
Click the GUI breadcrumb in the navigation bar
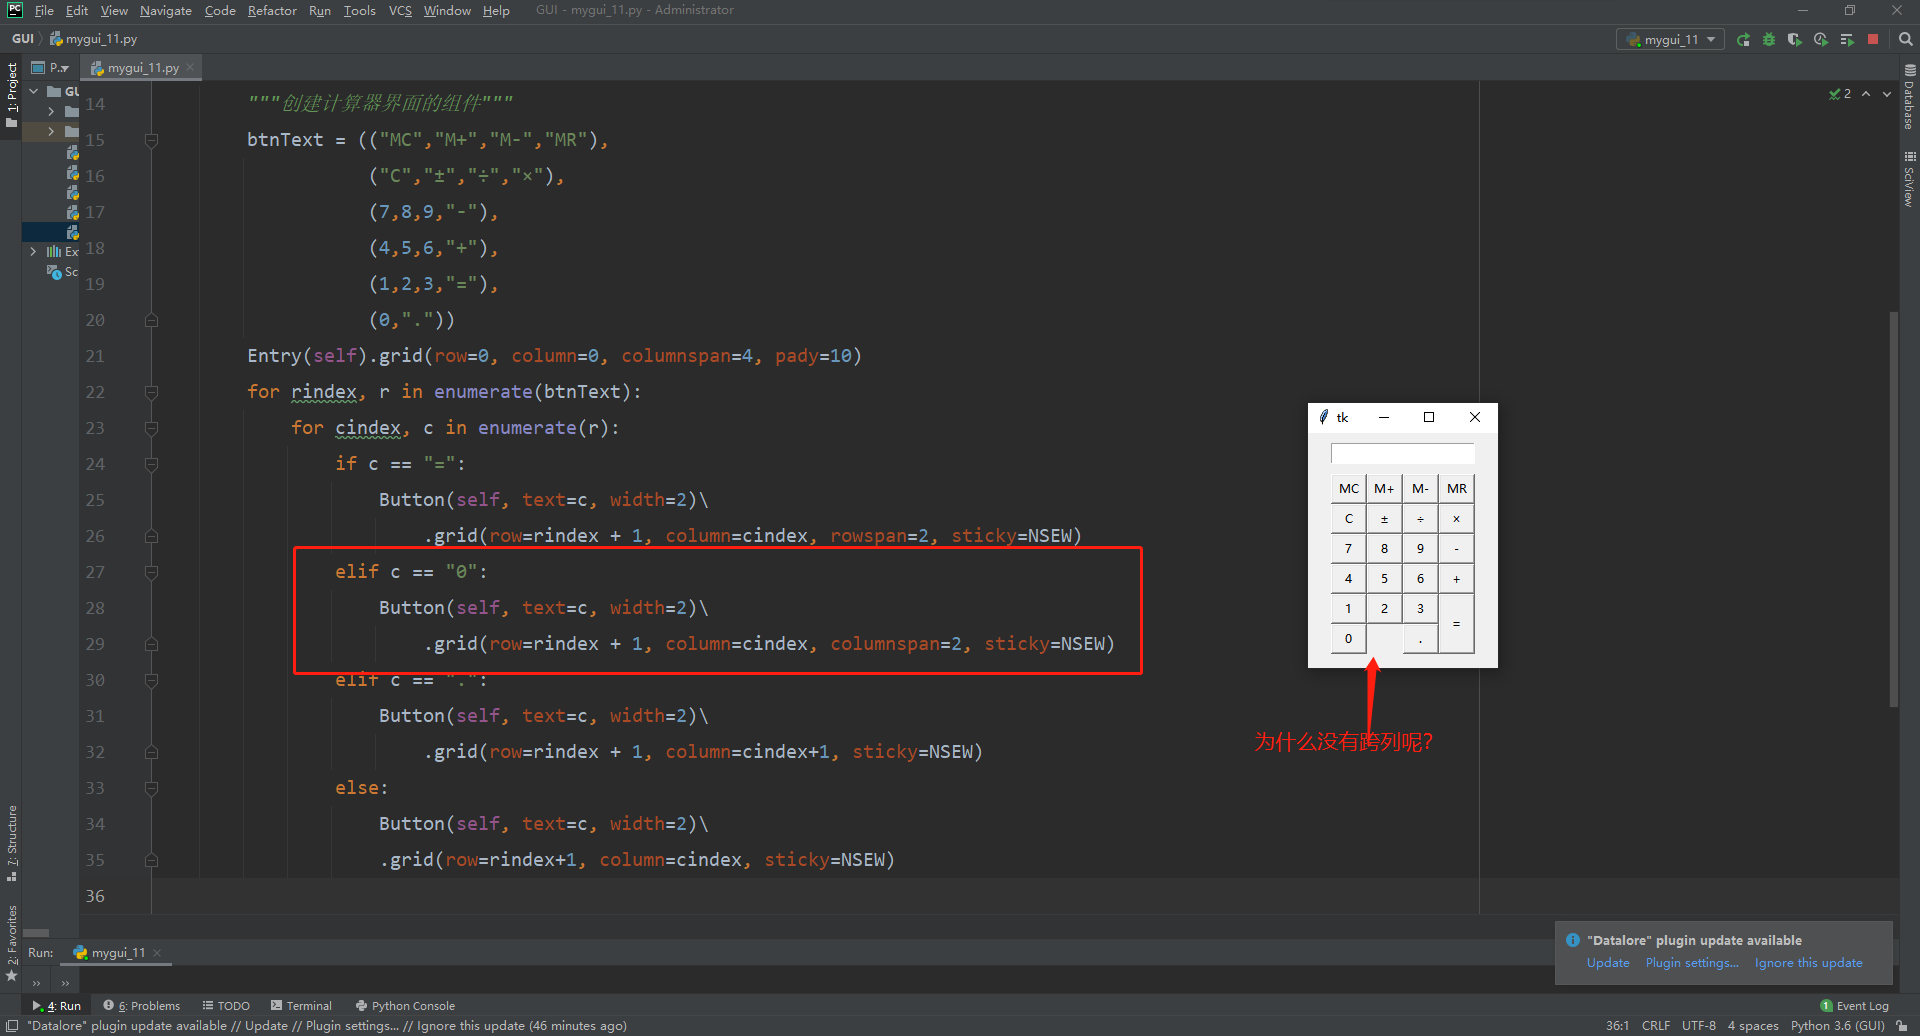pyautogui.click(x=22, y=39)
